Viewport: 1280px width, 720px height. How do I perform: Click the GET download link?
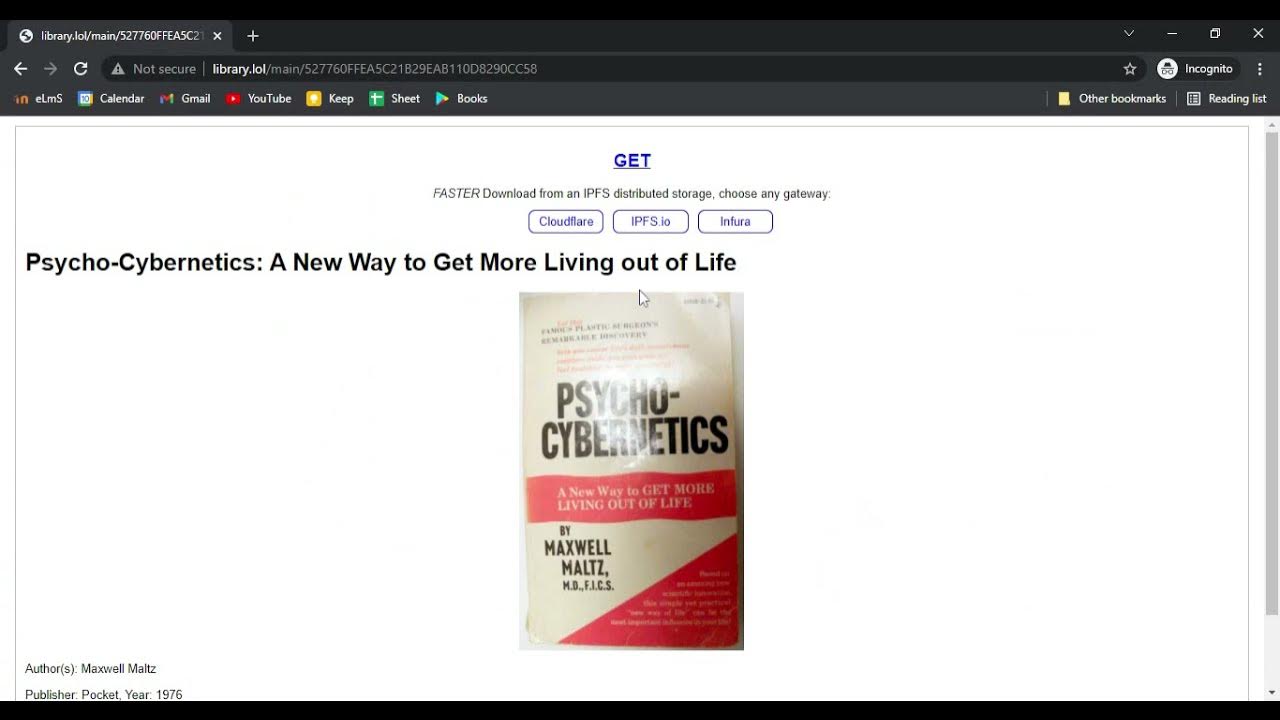[x=632, y=161]
